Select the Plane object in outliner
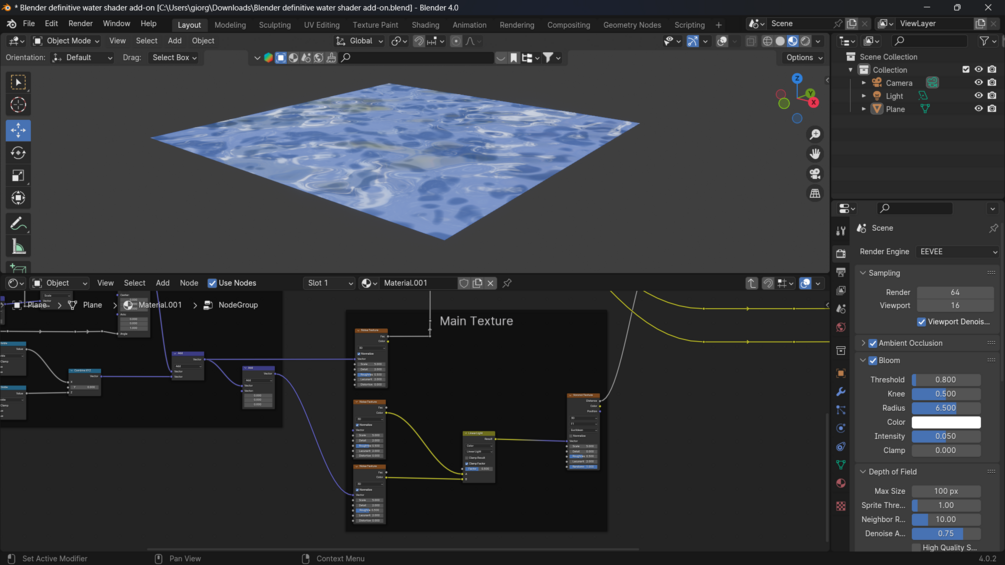 pos(895,109)
